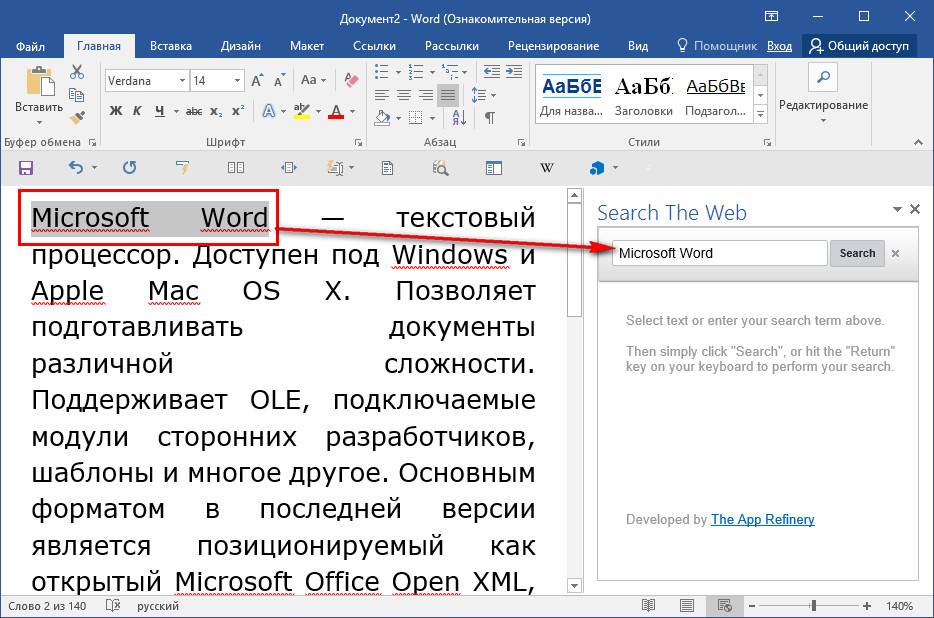Click the blue Office add-ins cube icon
The height and width of the screenshot is (618, 934).
596,168
